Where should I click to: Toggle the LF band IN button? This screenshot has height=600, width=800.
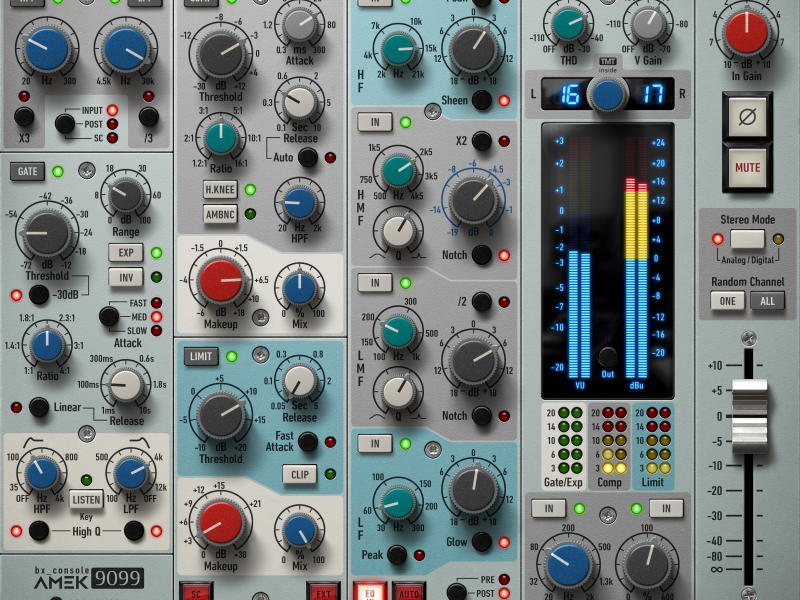coord(375,444)
